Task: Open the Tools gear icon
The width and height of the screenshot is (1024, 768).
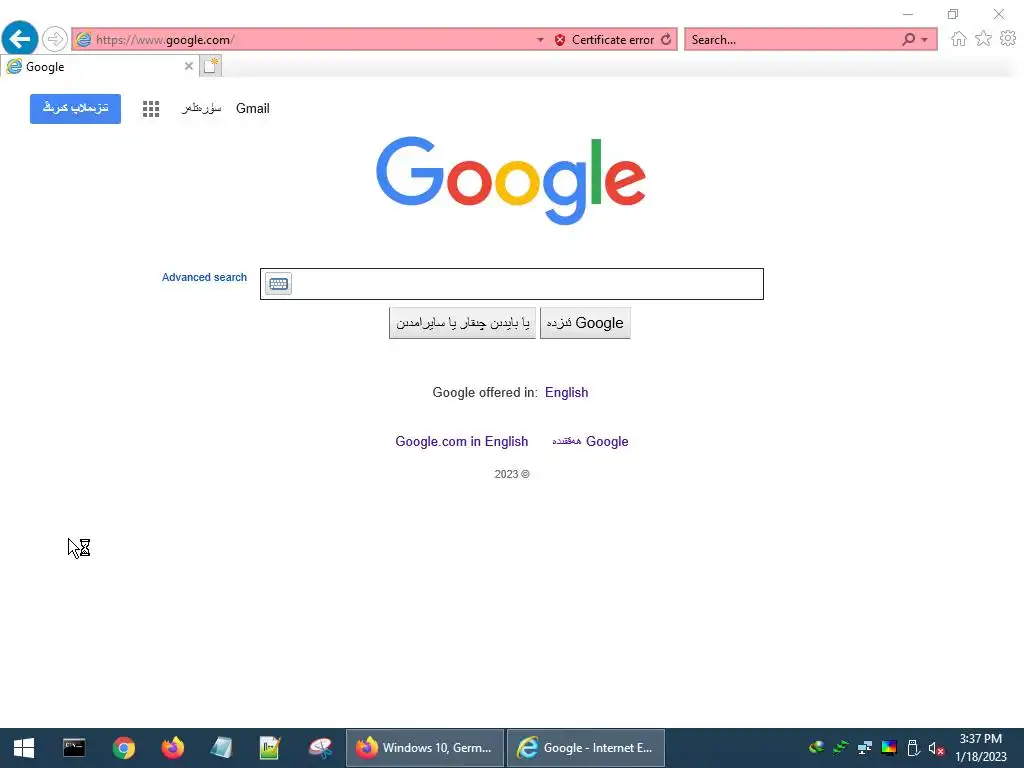Action: coord(1008,39)
